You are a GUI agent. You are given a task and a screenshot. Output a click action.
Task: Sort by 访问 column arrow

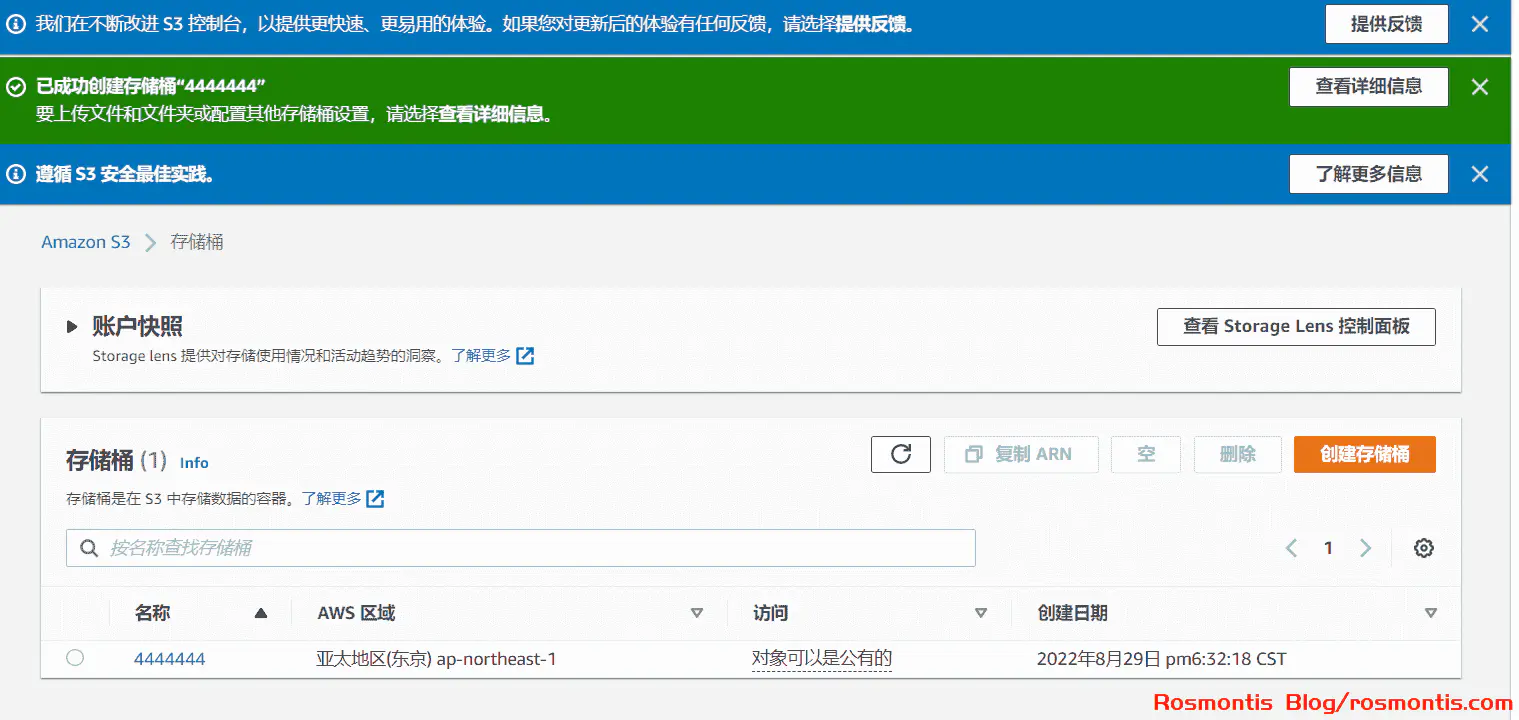click(x=981, y=613)
